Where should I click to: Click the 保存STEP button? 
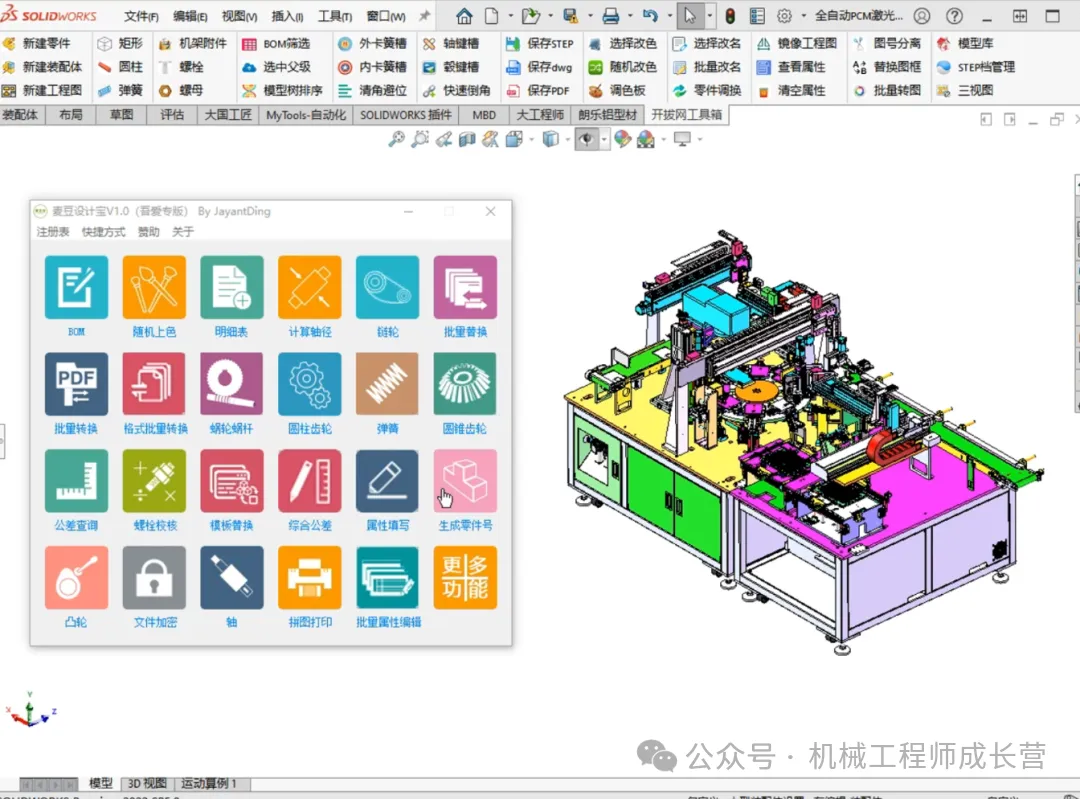(x=540, y=43)
